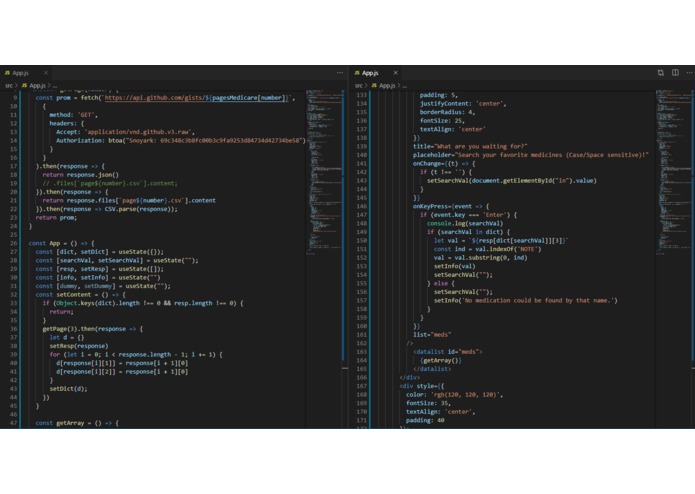The image size is (695, 494).
Task: Click the Split Editor icon
Action: pyautogui.click(x=675, y=73)
